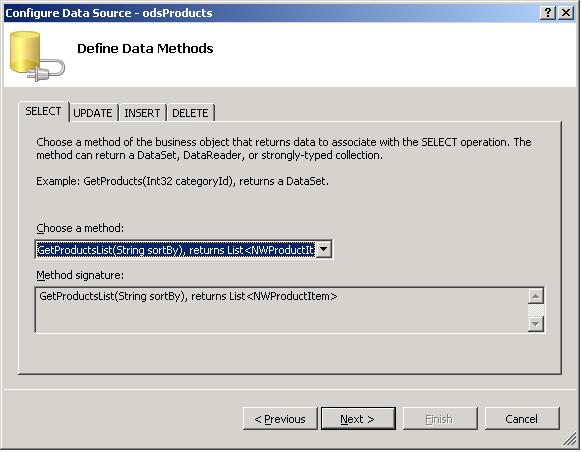The height and width of the screenshot is (452, 582).
Task: Click the method signature scroll up arrow
Action: pyautogui.click(x=536, y=296)
